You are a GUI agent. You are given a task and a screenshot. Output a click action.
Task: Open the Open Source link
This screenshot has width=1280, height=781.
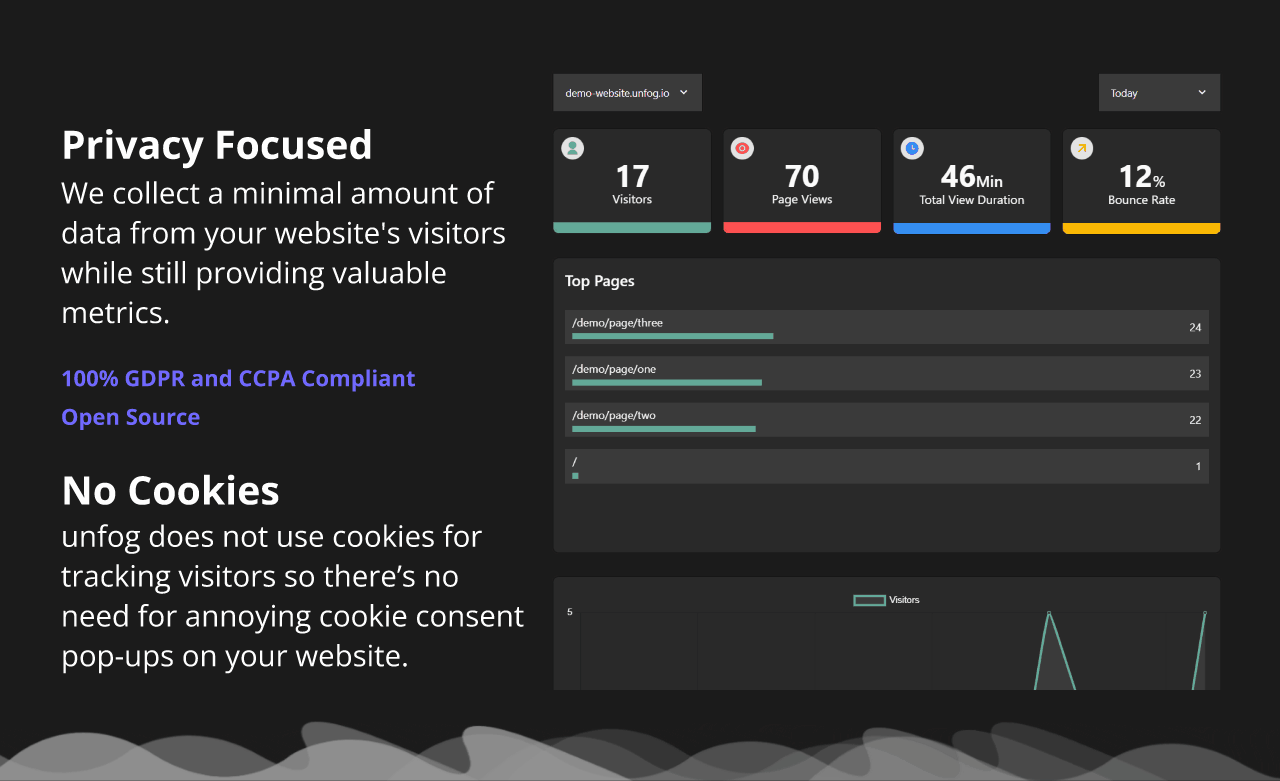131,417
